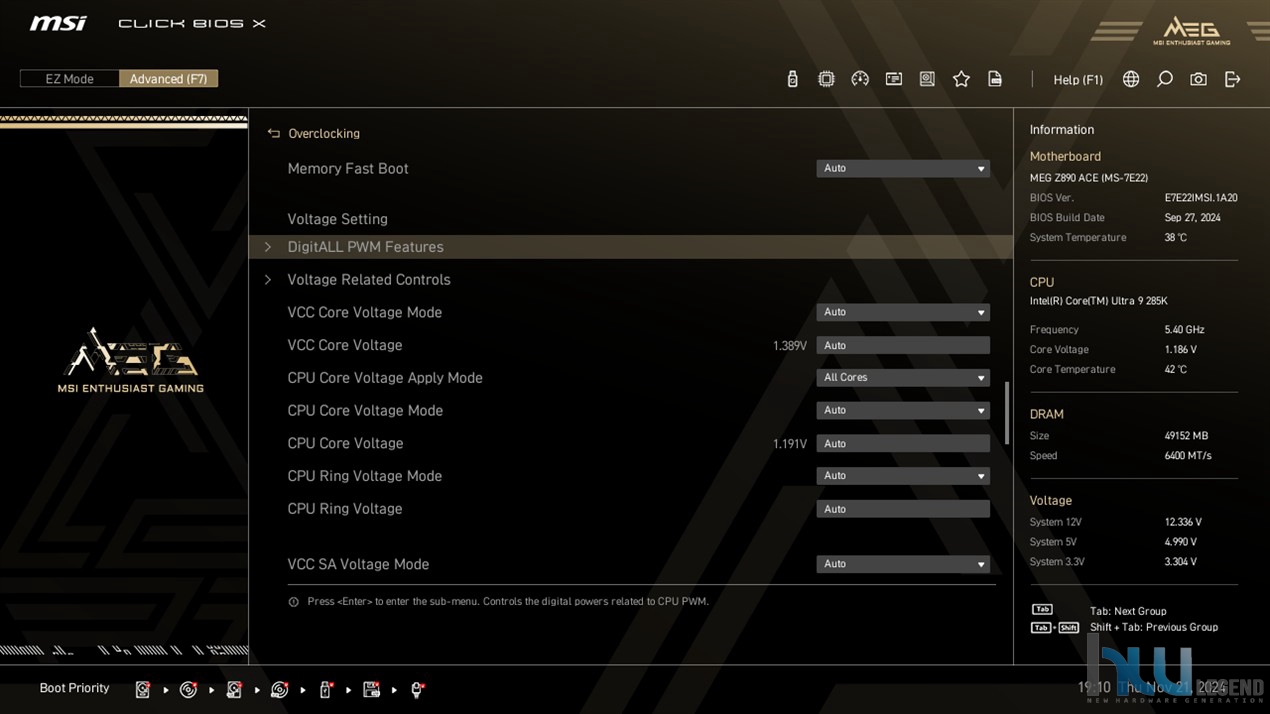Open CPU Core Voltage Apply Mode dropdown

903,378
